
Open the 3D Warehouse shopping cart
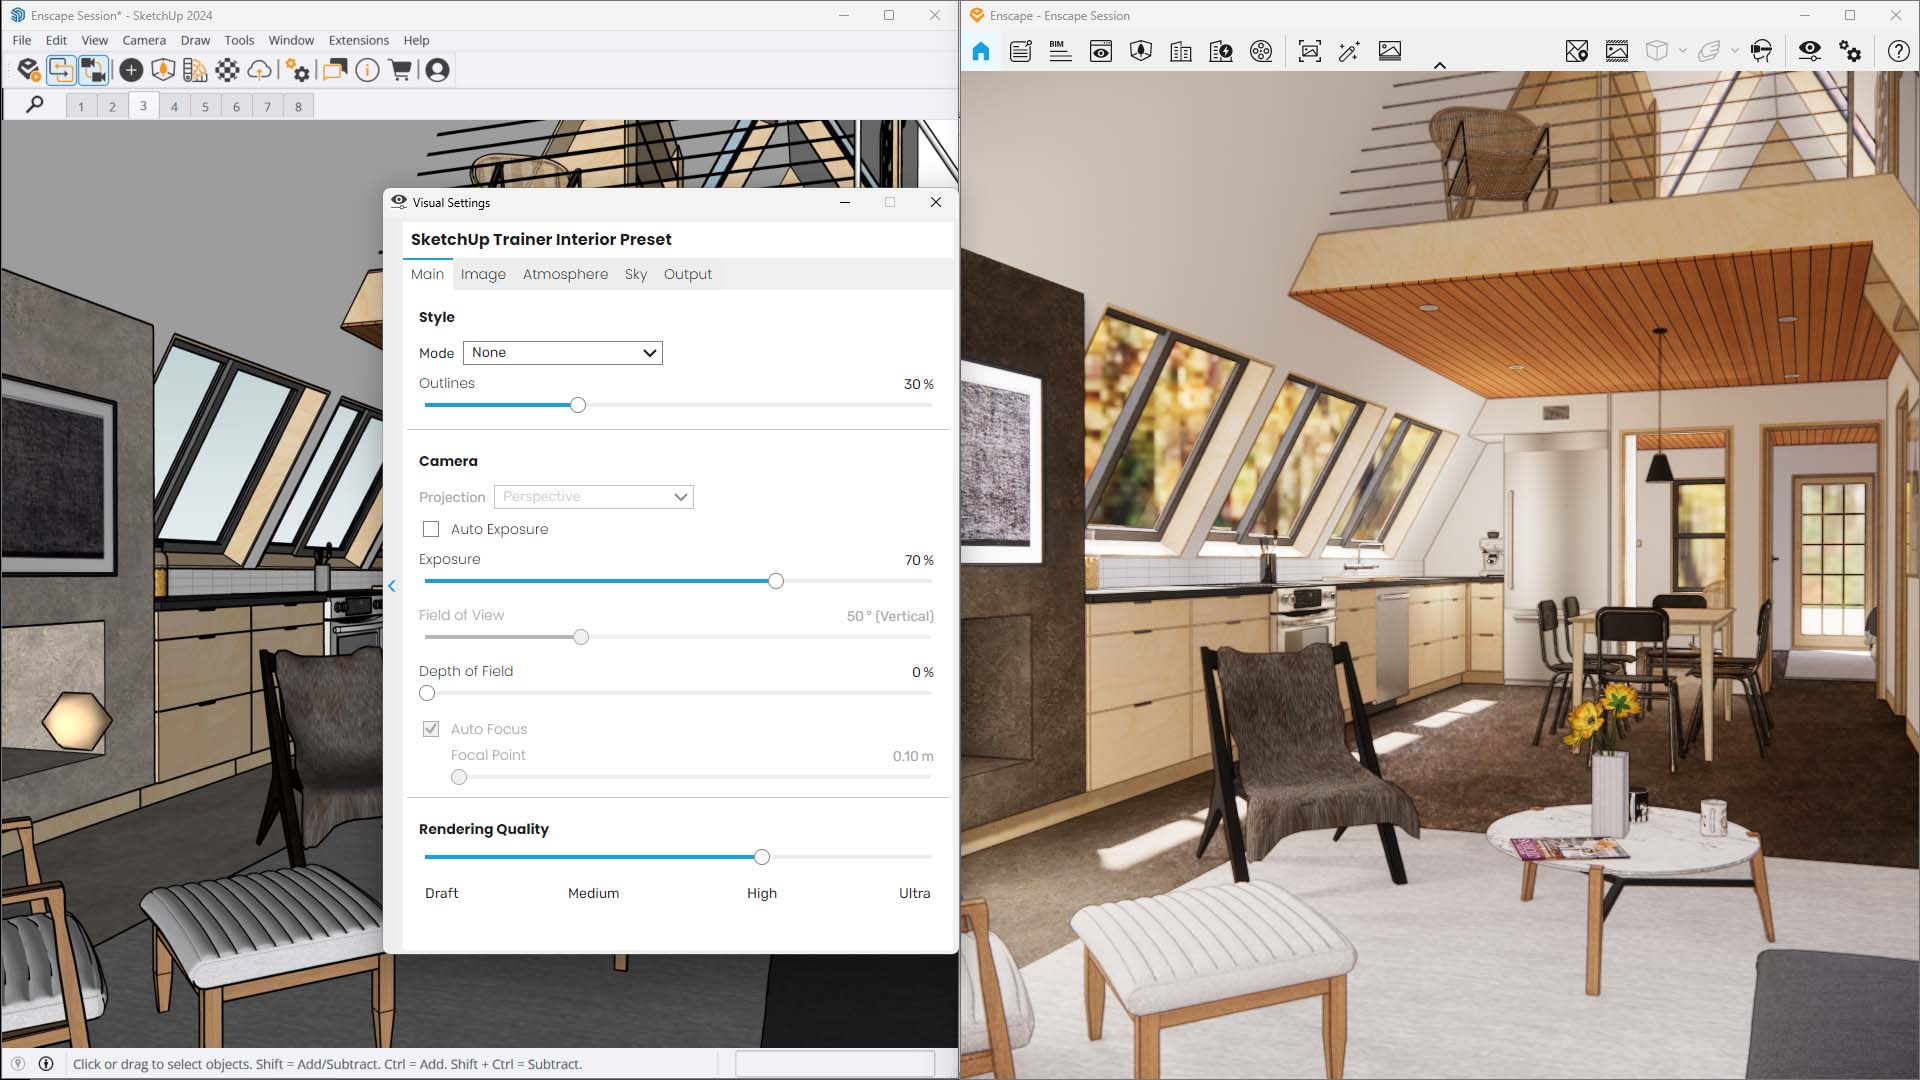(400, 70)
